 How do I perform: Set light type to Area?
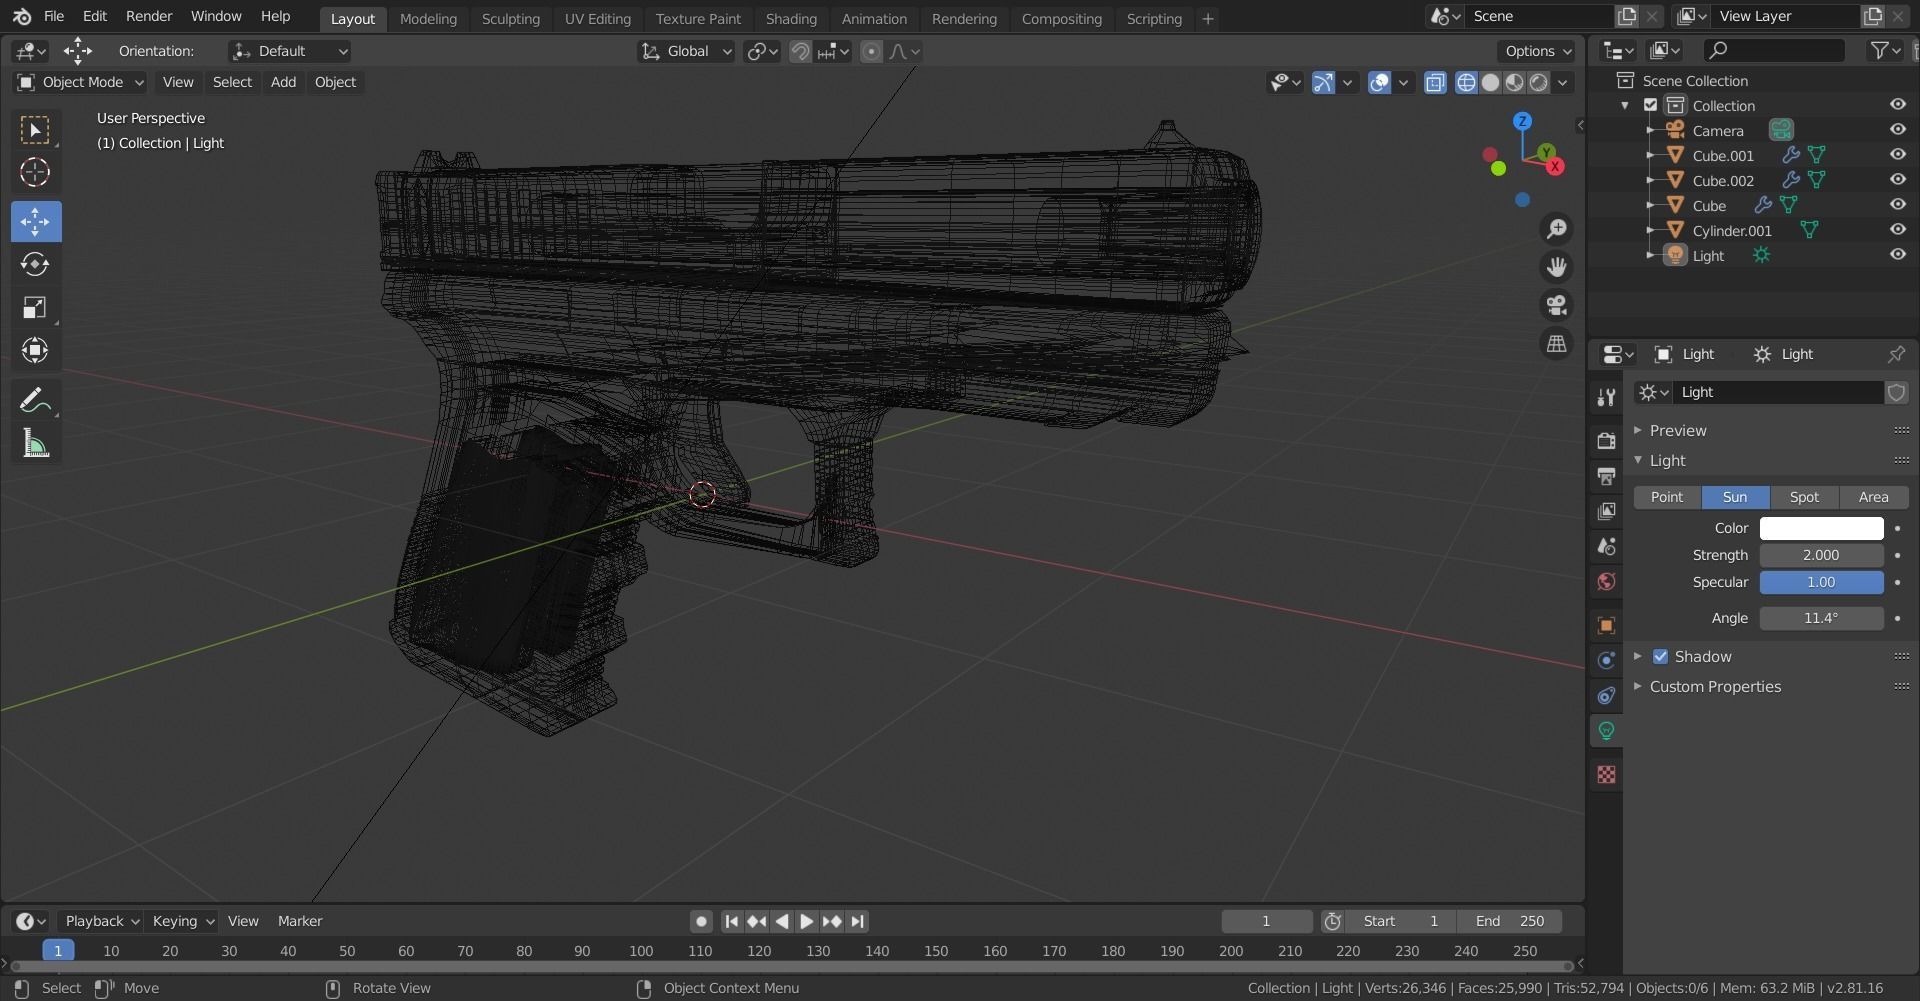(x=1874, y=497)
